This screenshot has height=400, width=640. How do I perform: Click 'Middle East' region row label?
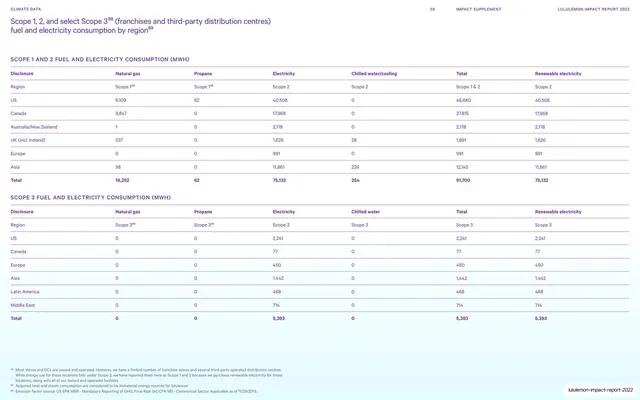click(x=22, y=305)
